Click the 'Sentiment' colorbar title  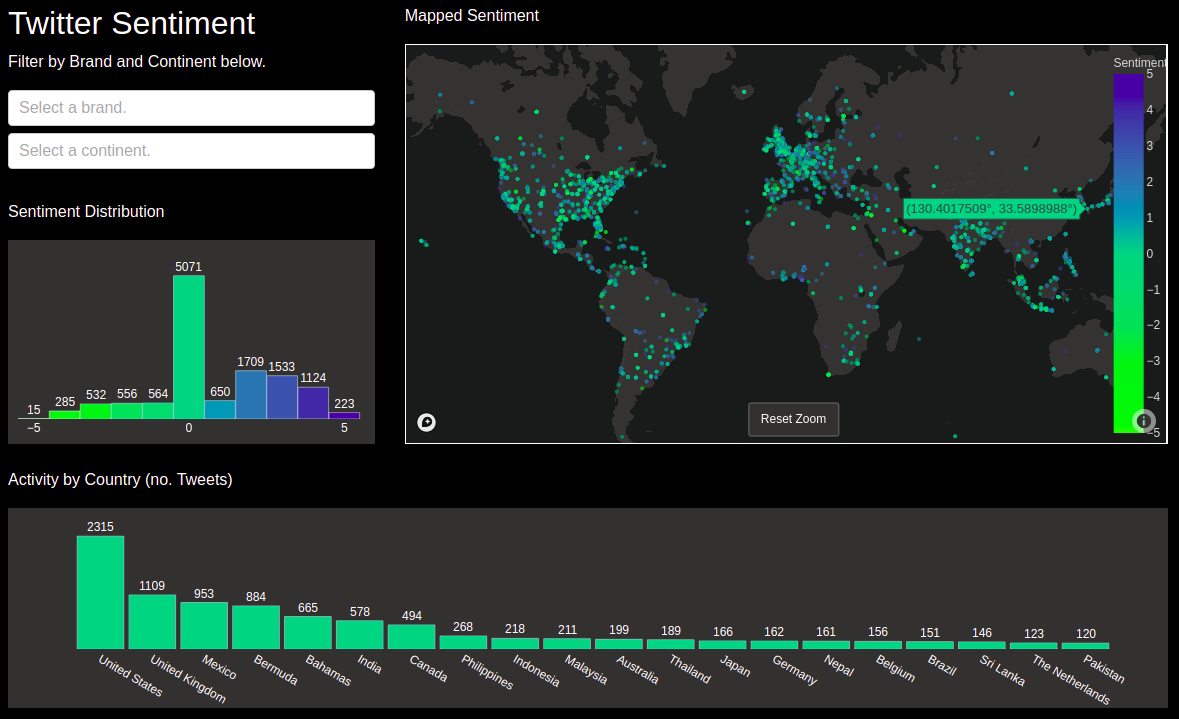pyautogui.click(x=1140, y=62)
